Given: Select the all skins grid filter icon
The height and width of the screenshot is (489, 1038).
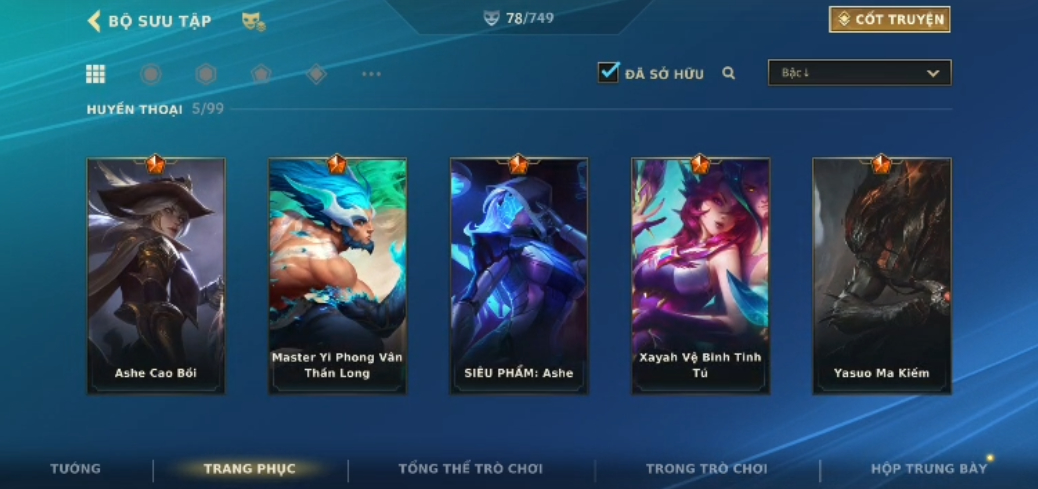Looking at the screenshot, I should [x=95, y=74].
